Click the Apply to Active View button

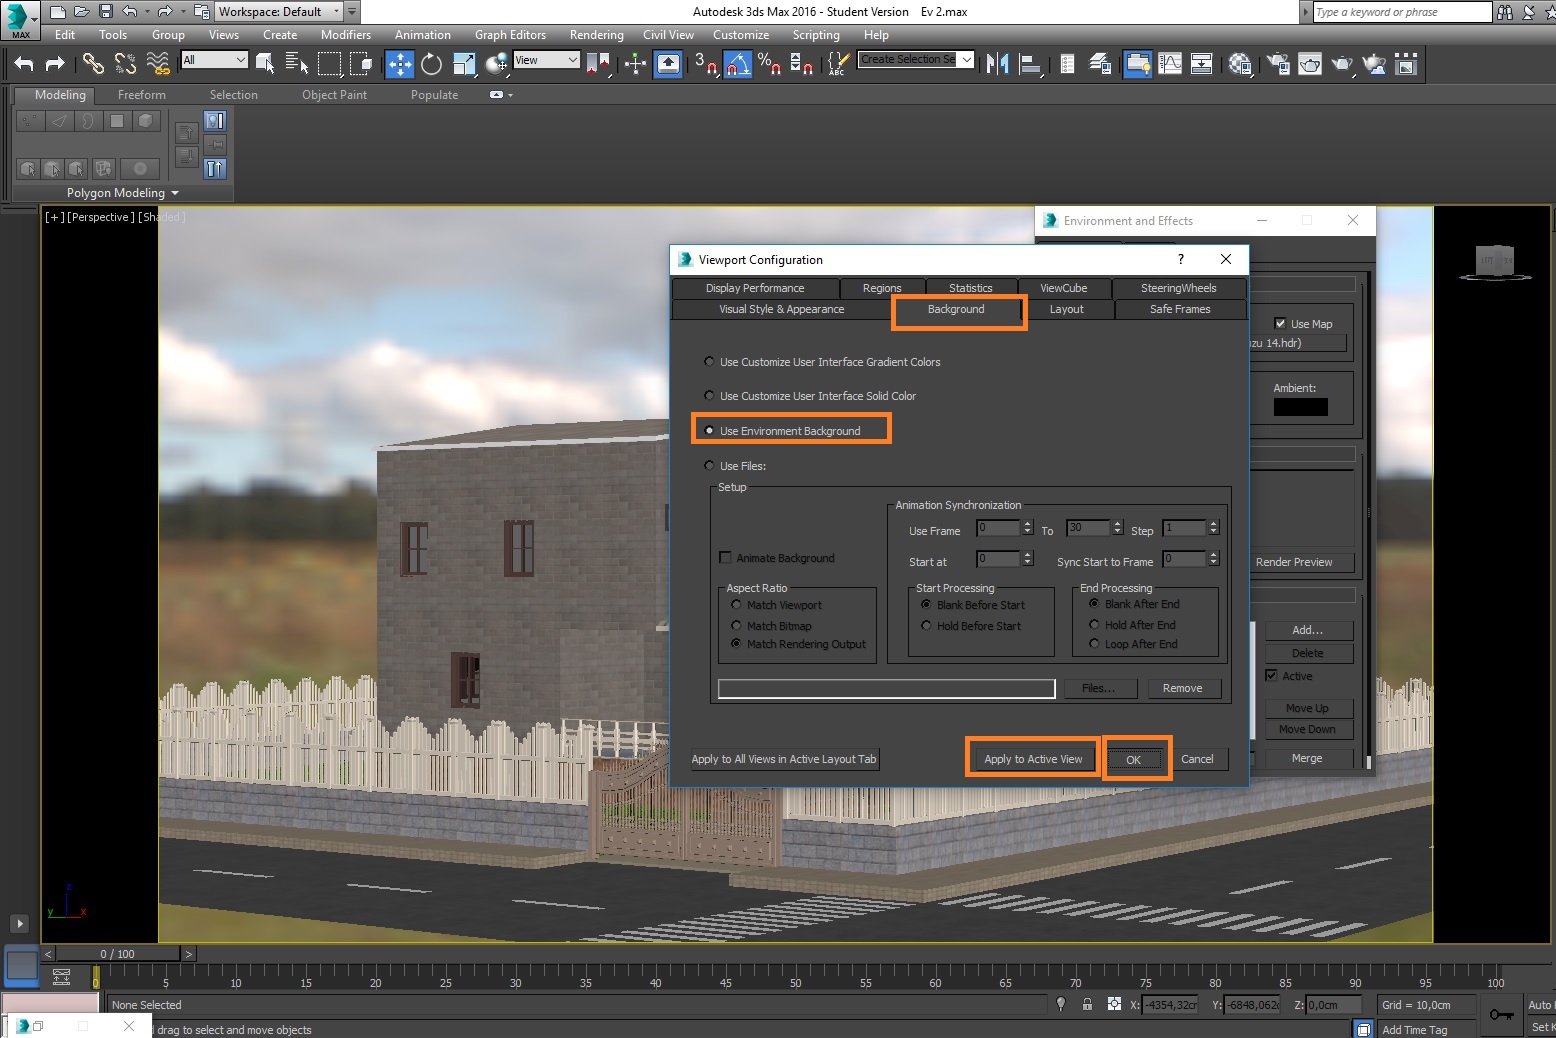(1033, 759)
